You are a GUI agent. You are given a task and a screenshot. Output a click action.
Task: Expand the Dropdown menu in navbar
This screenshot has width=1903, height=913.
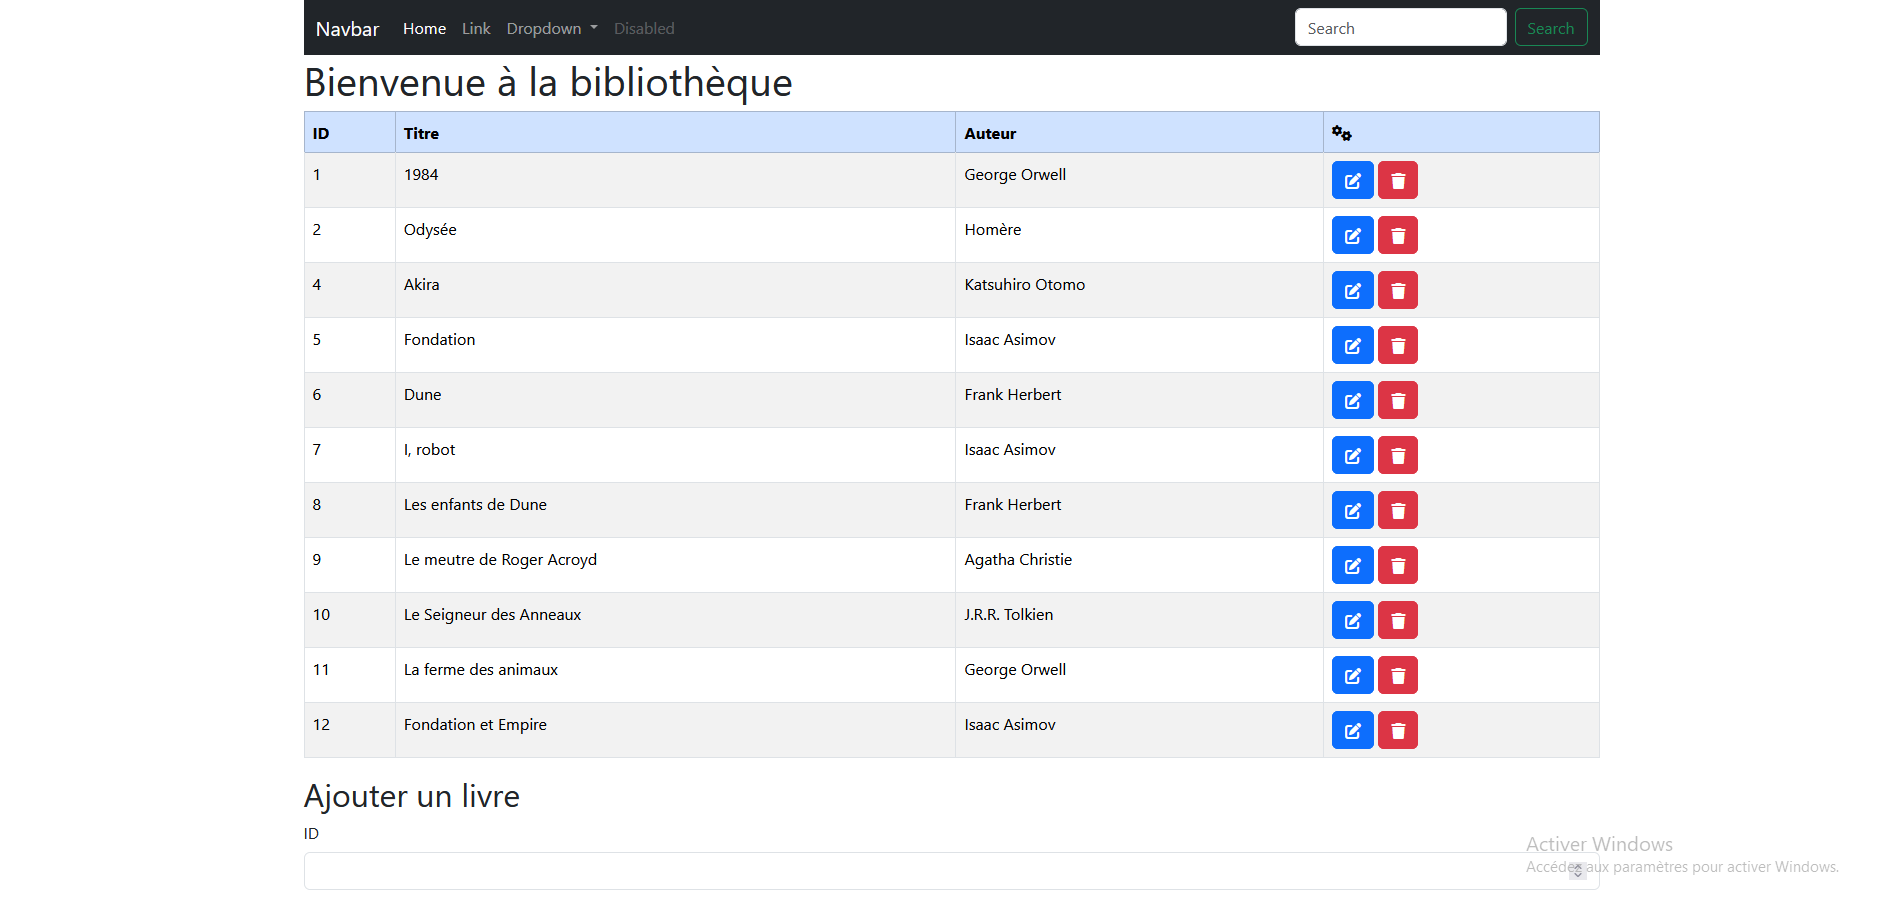point(551,29)
